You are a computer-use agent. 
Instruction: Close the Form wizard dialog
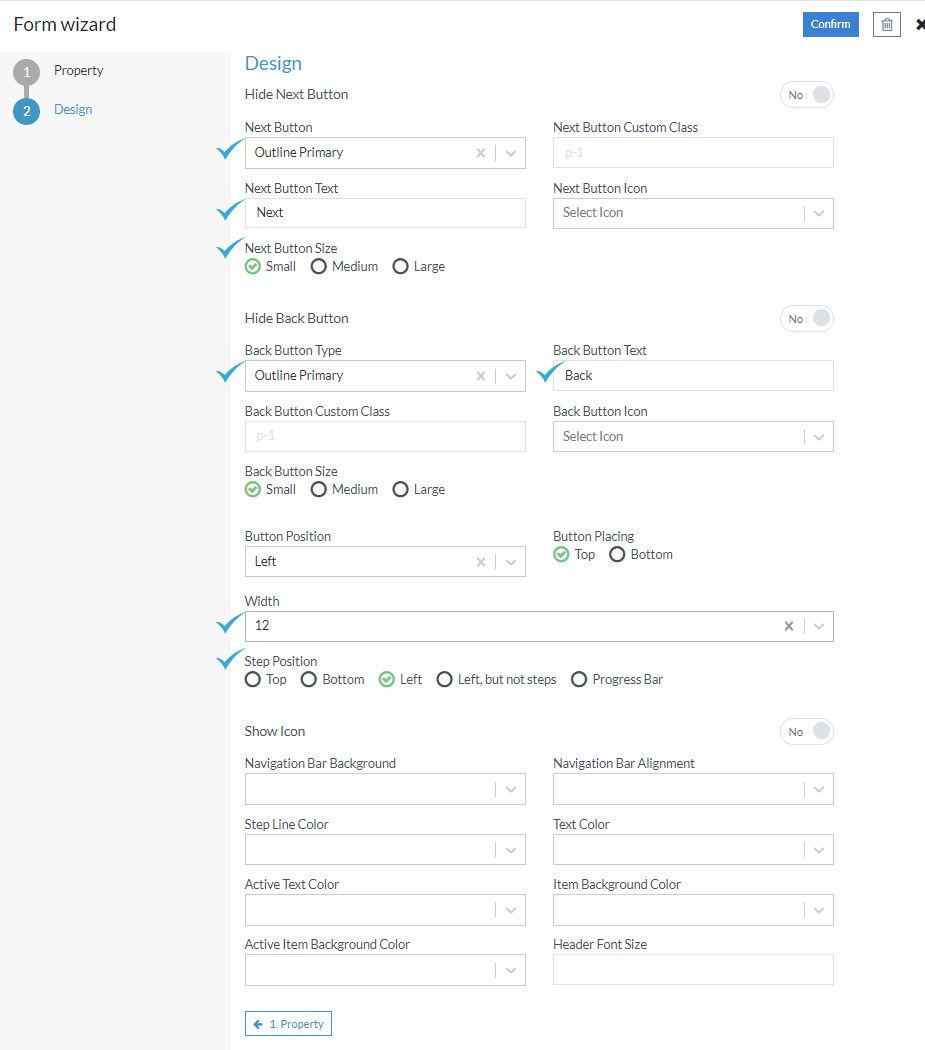[919, 24]
